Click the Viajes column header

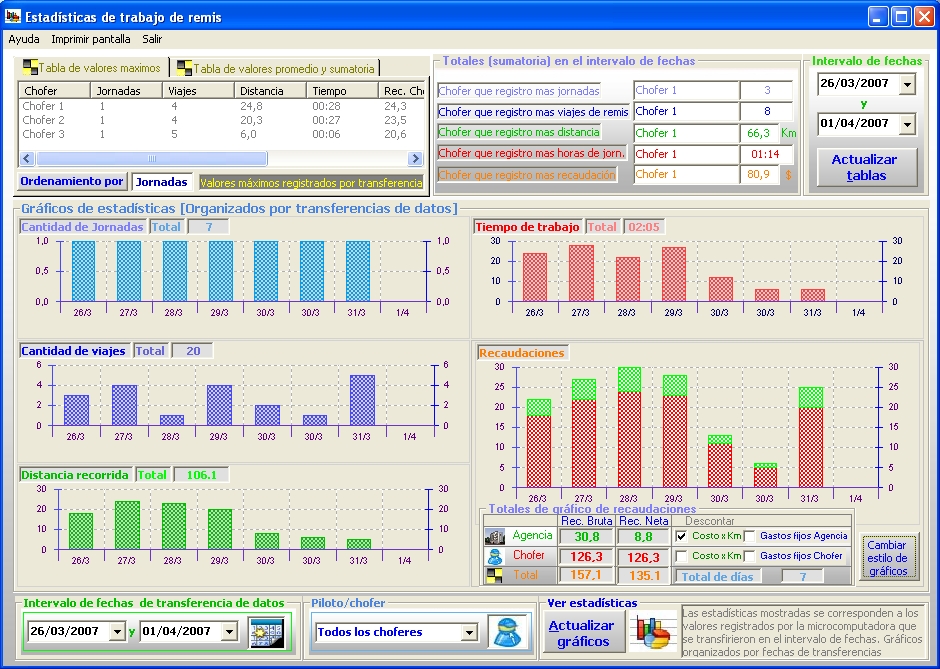pyautogui.click(x=198, y=91)
